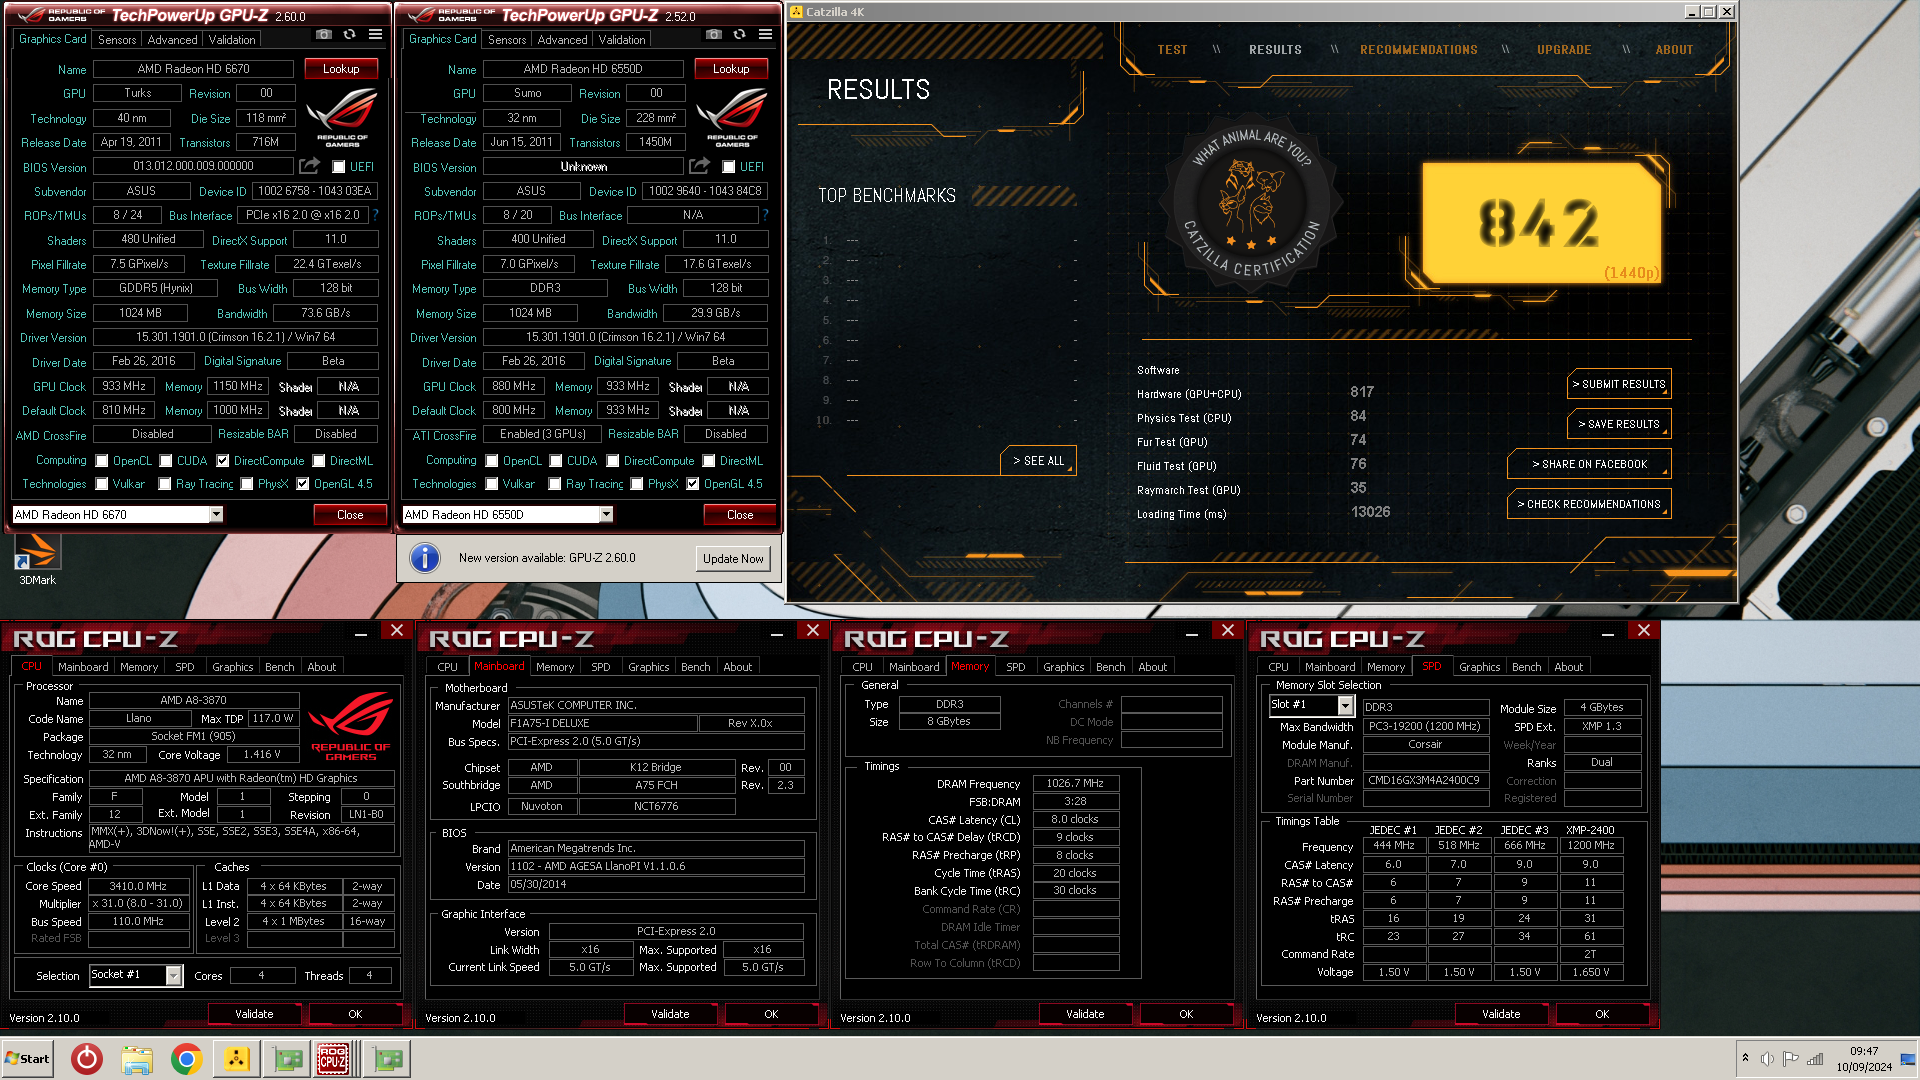Toggle Ray Tracing checkbox in HD 6550D window
Viewport: 1920px width, 1080px height.
(554, 484)
